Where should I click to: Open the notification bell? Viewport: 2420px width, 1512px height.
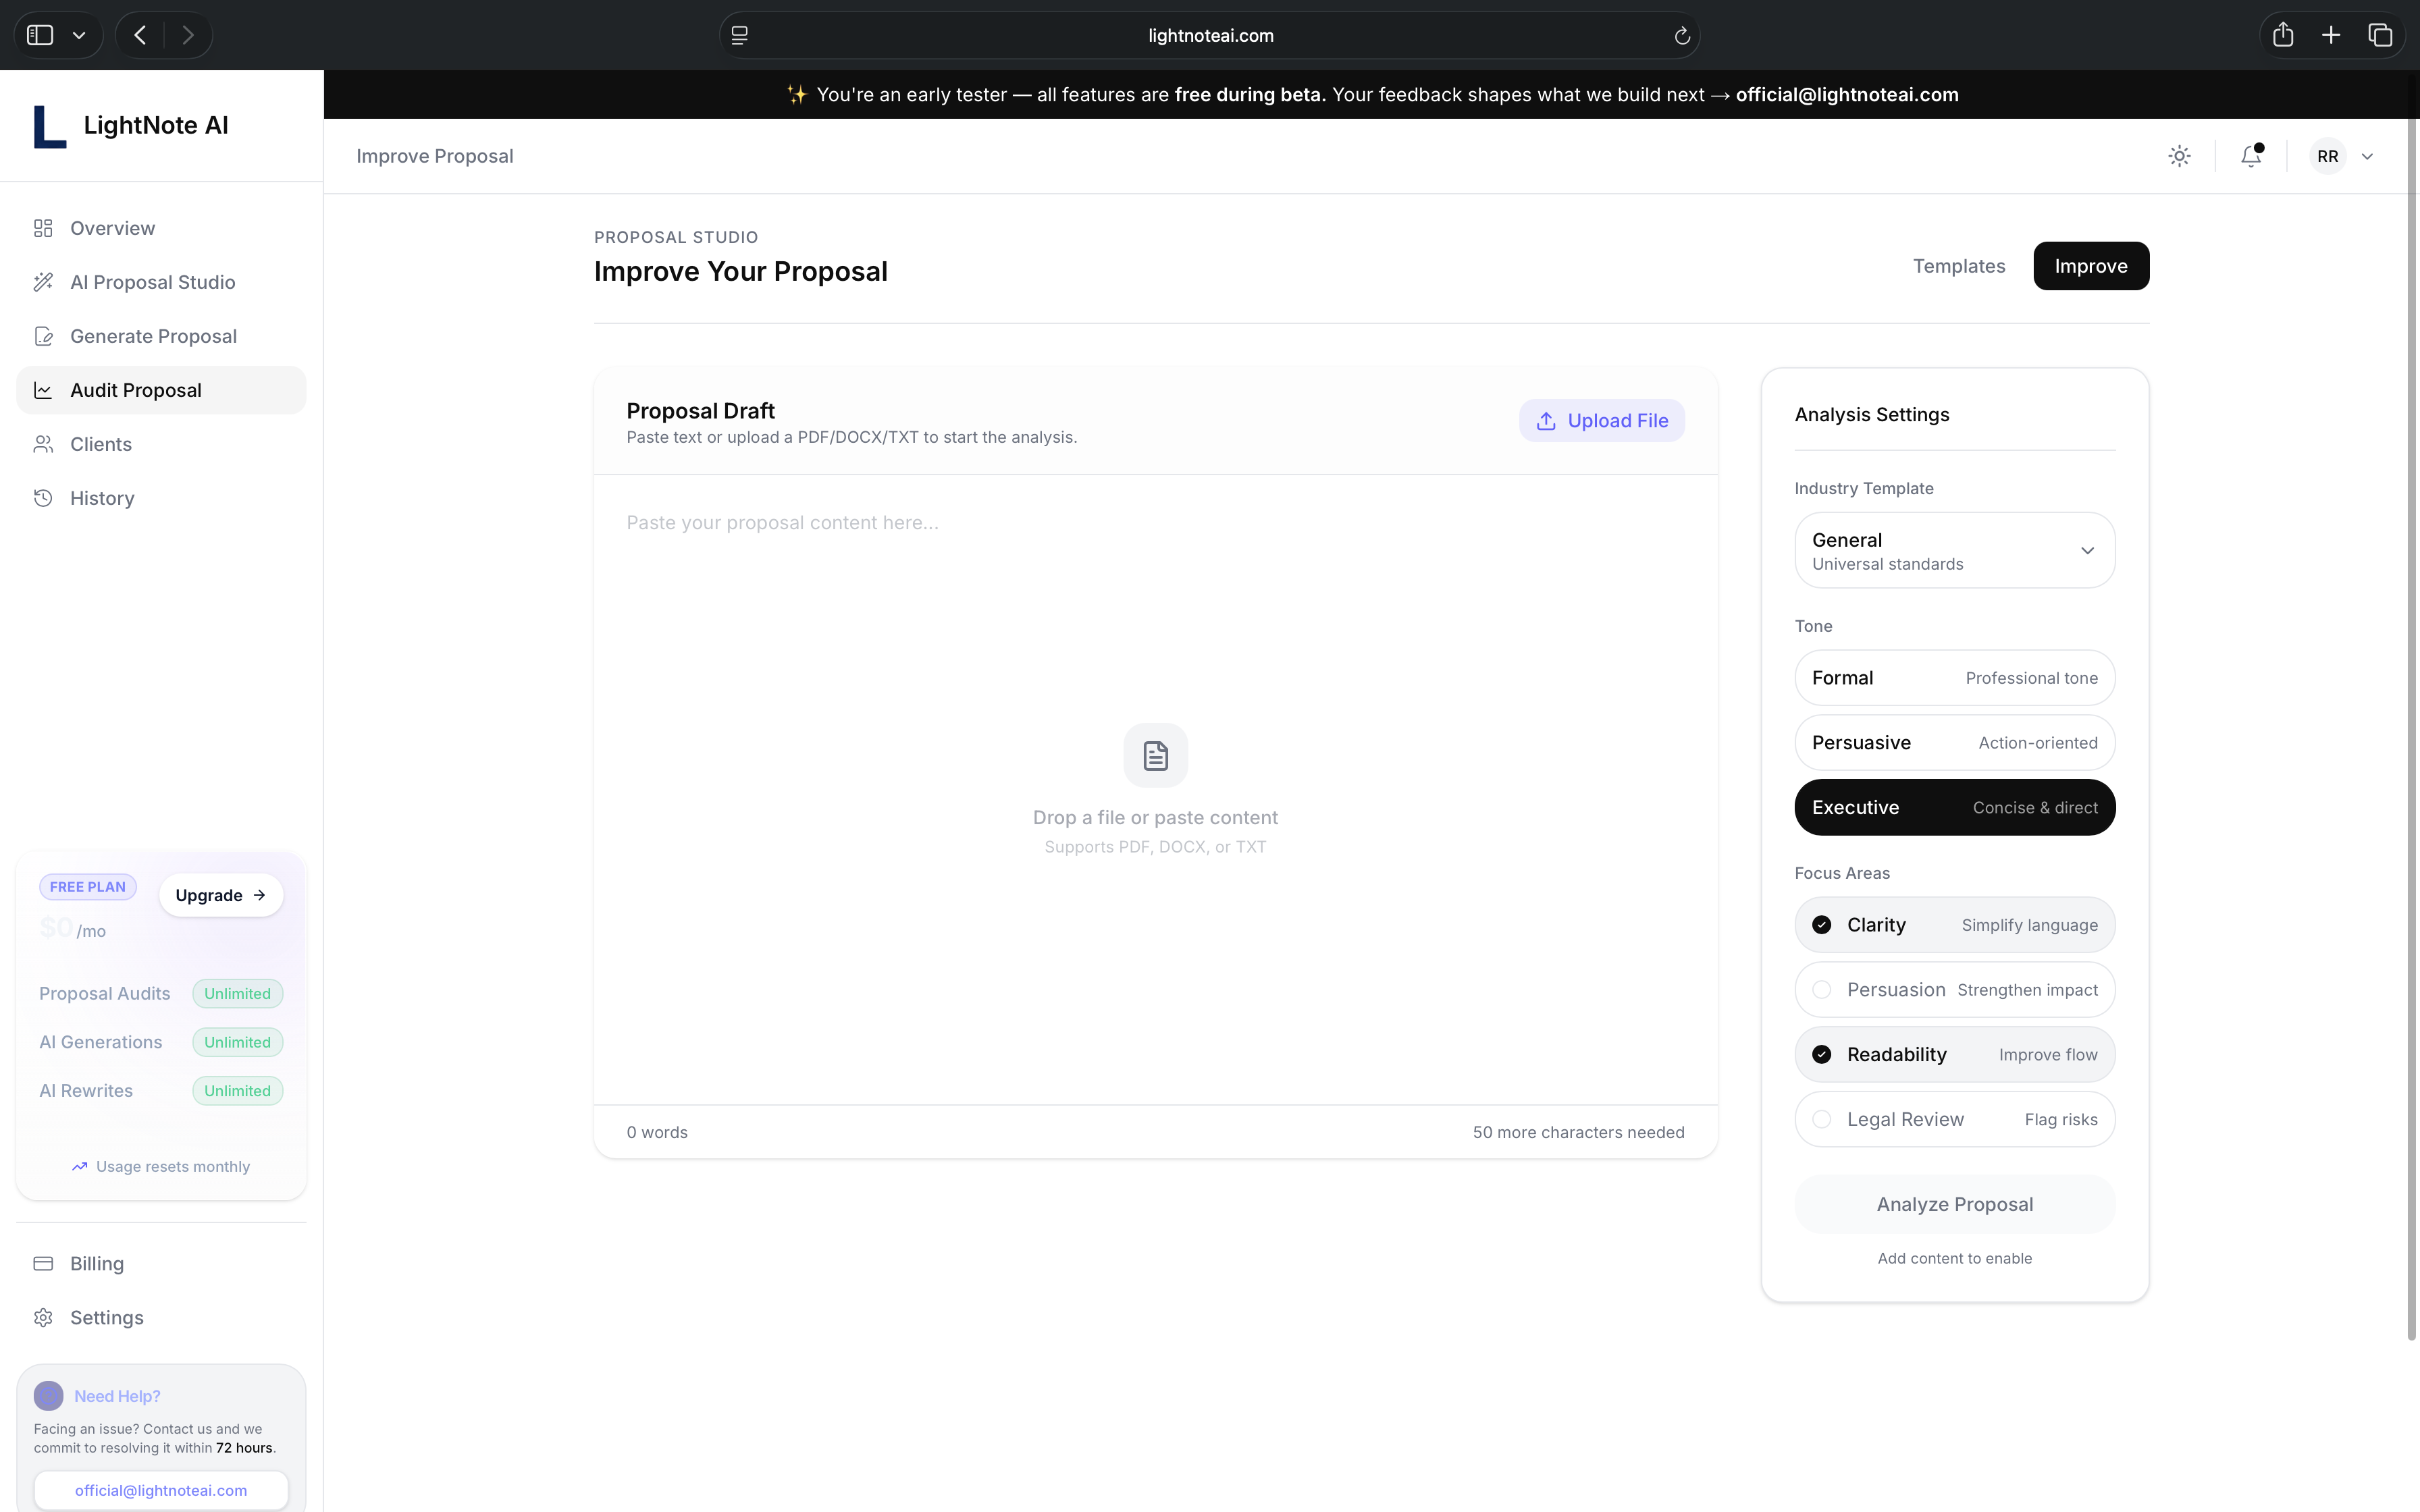tap(2250, 156)
